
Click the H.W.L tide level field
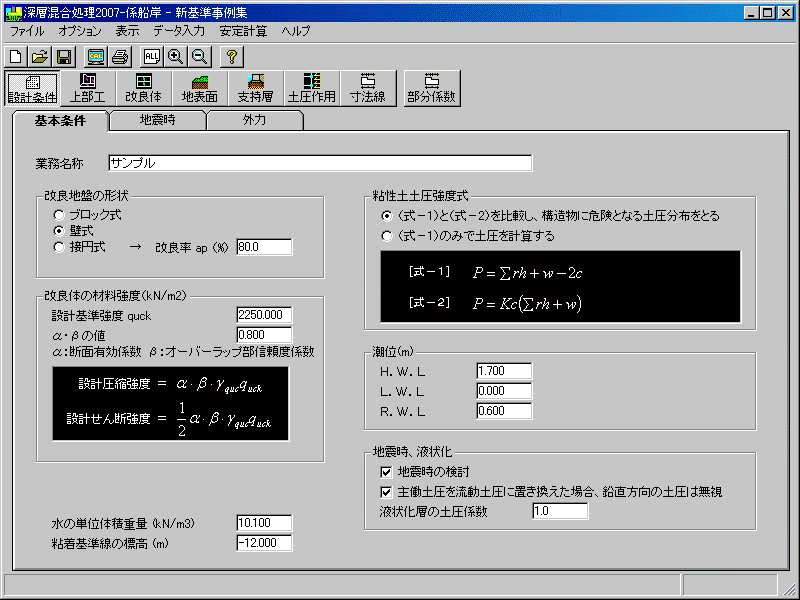pos(504,371)
